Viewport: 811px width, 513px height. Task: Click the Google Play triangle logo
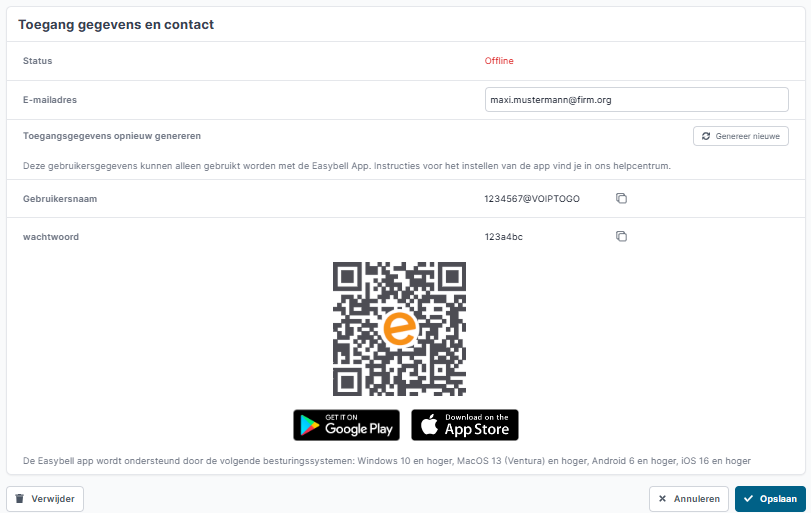[309, 426]
